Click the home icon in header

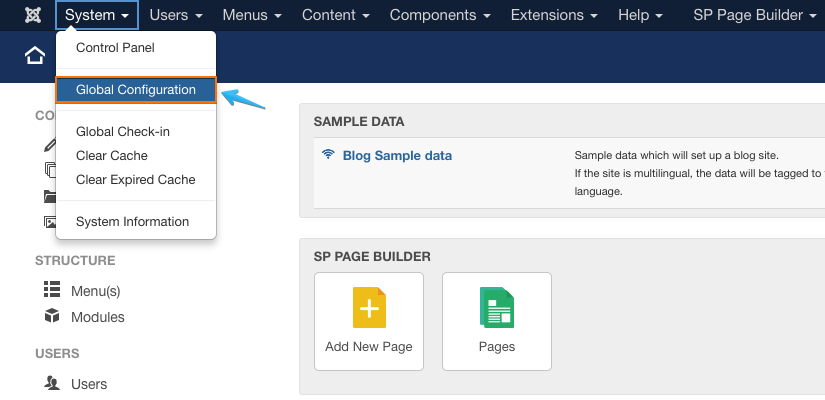click(x=35, y=56)
